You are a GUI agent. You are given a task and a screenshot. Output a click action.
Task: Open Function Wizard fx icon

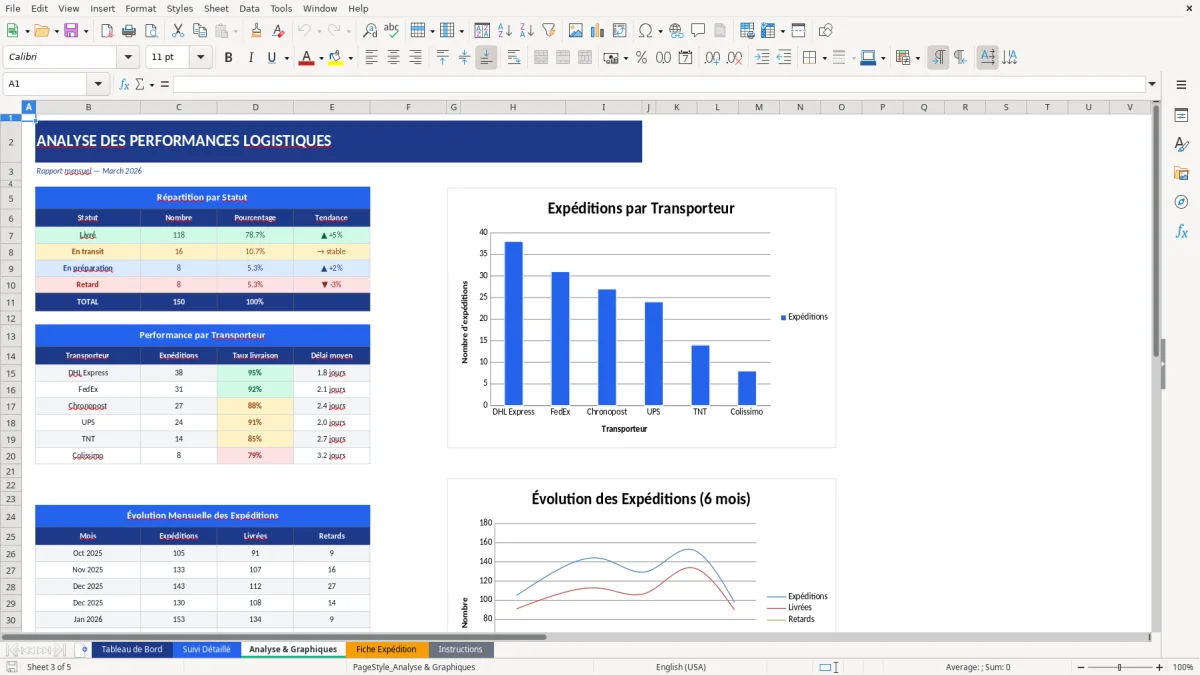coord(124,84)
